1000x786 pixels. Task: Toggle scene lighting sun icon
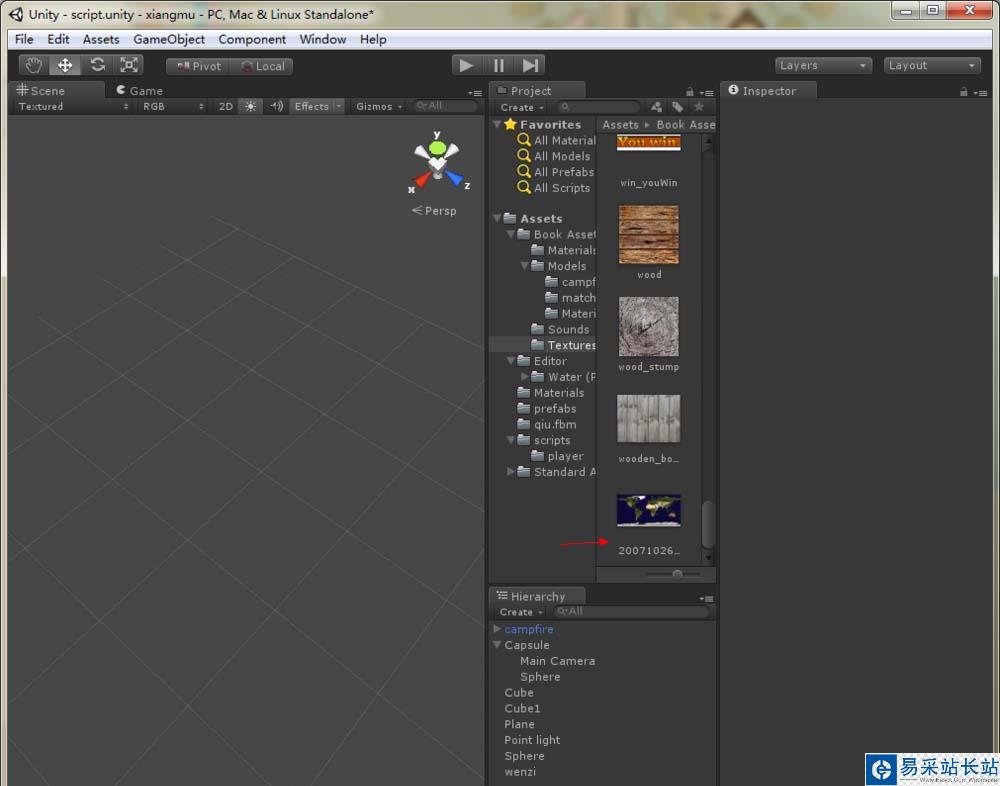pyautogui.click(x=250, y=107)
